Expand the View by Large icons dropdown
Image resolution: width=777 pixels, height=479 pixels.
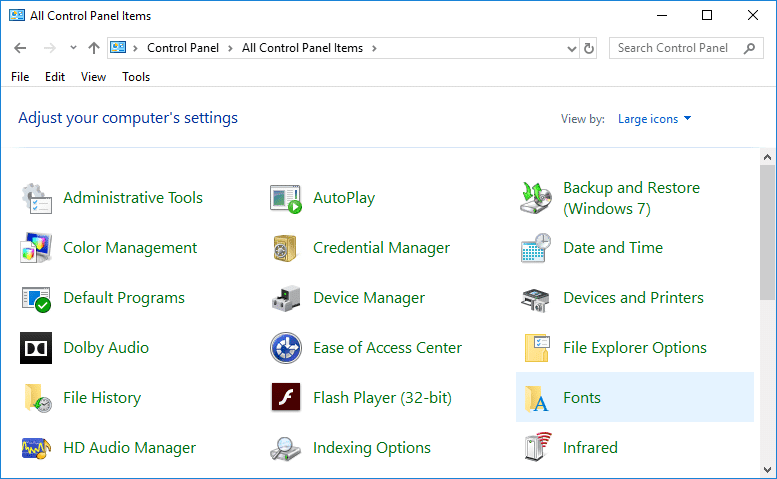655,119
